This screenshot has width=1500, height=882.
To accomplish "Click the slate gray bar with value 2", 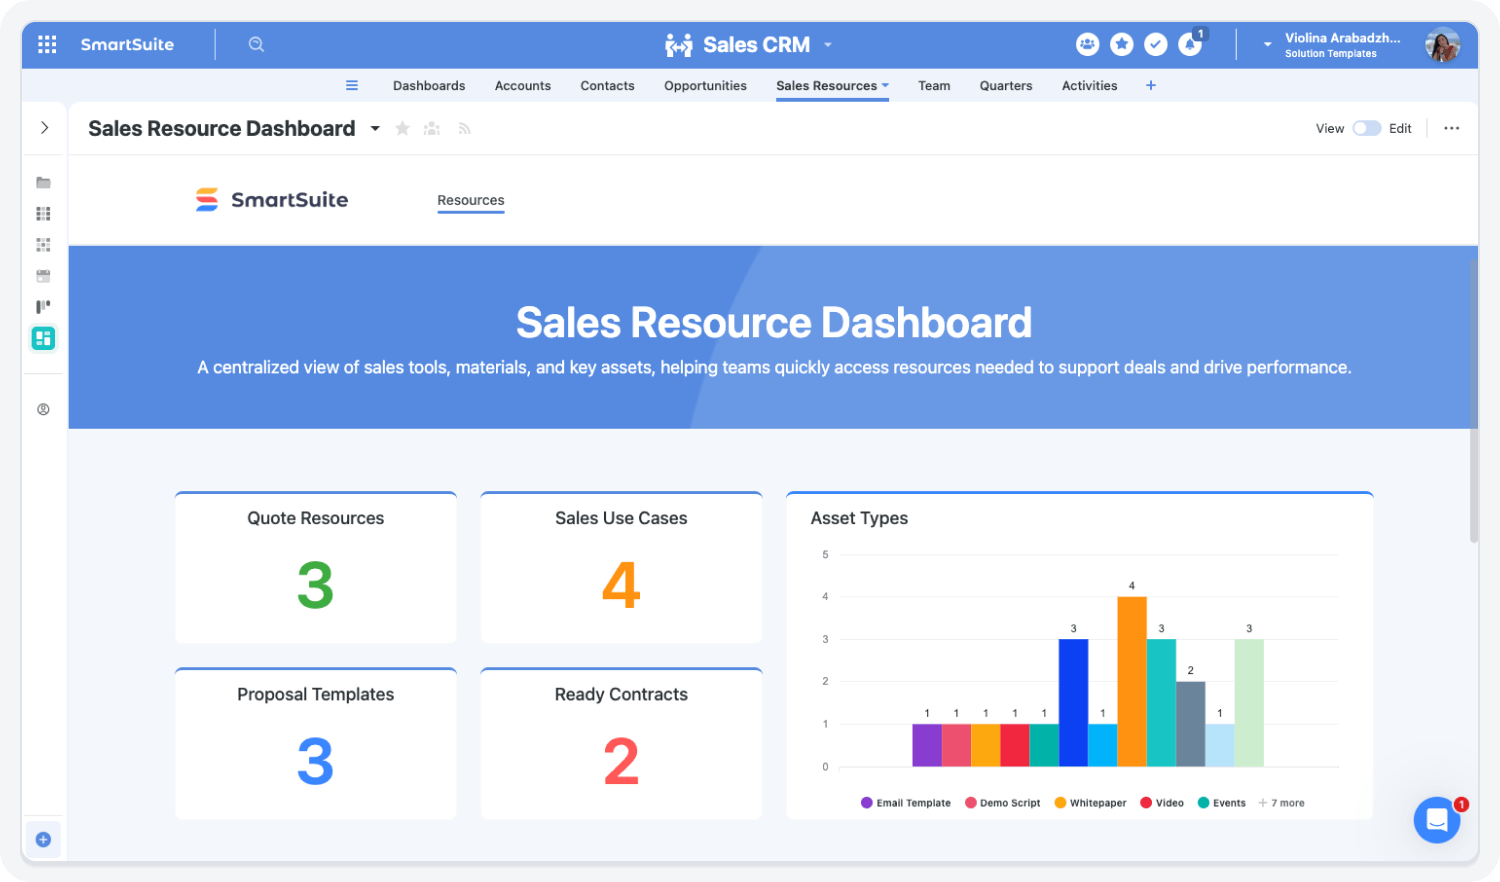I will [x=1190, y=724].
